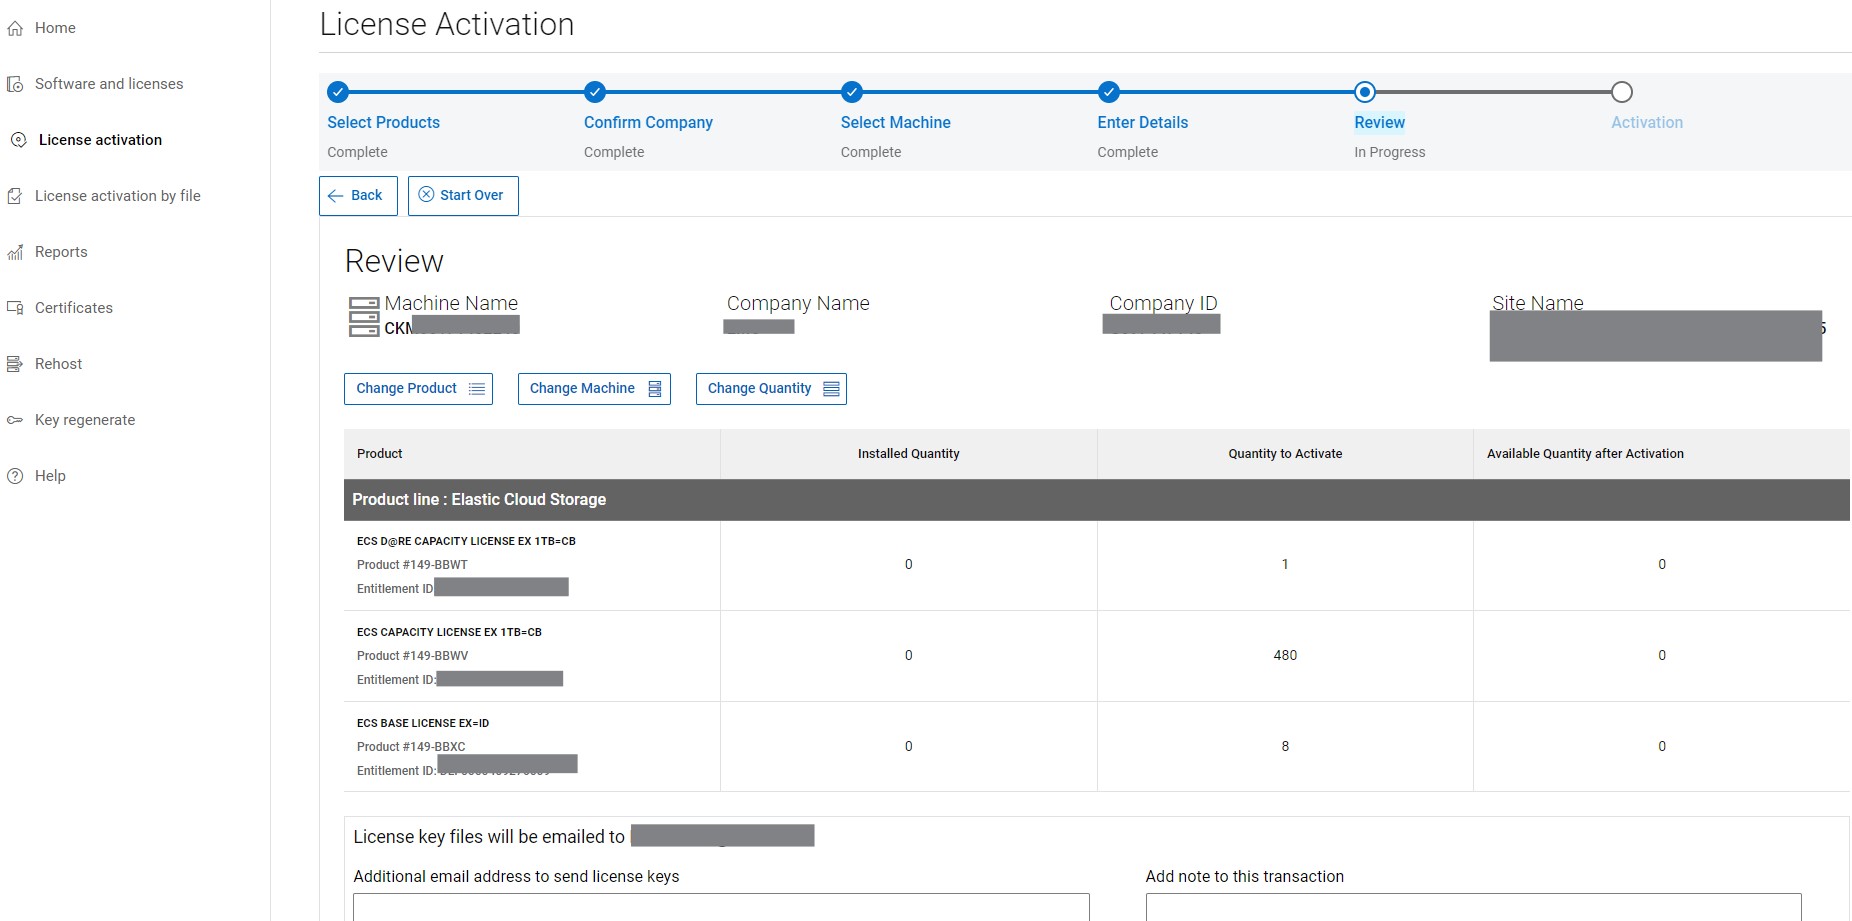Open Software and licenses via its sidebar icon
The image size is (1852, 921).
tap(15, 84)
